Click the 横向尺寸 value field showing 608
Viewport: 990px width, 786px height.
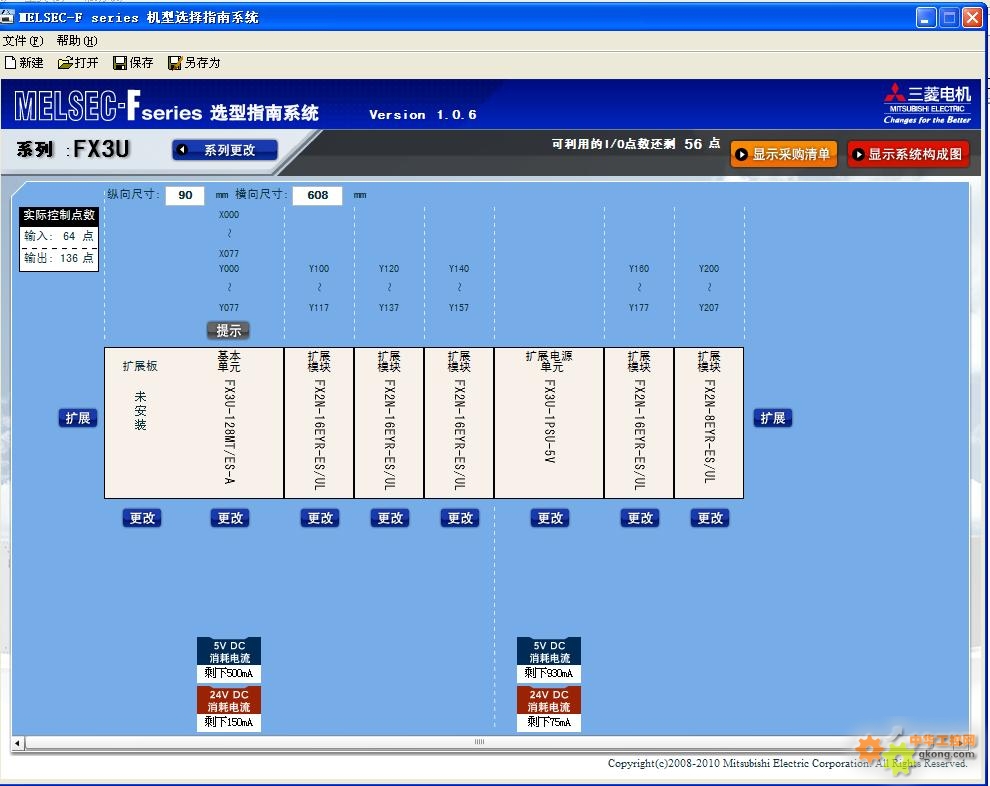coord(318,195)
